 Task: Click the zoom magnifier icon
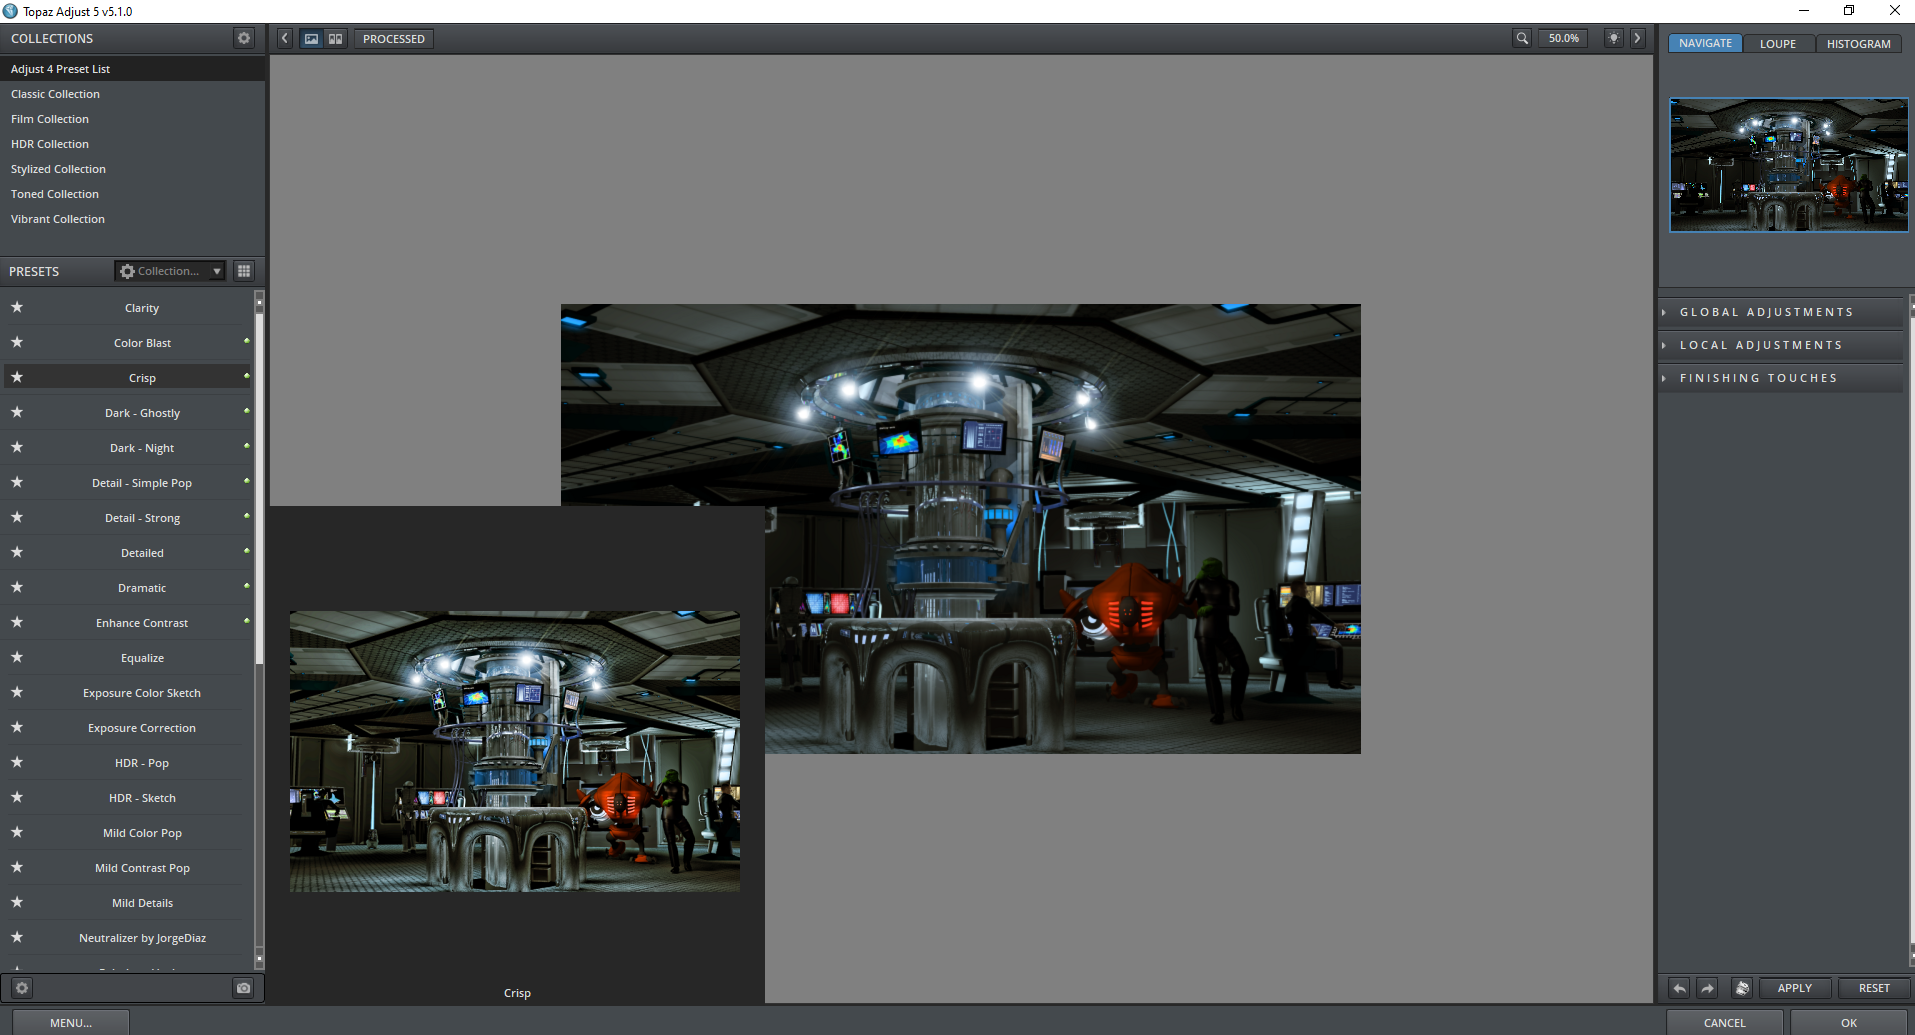[x=1522, y=38]
